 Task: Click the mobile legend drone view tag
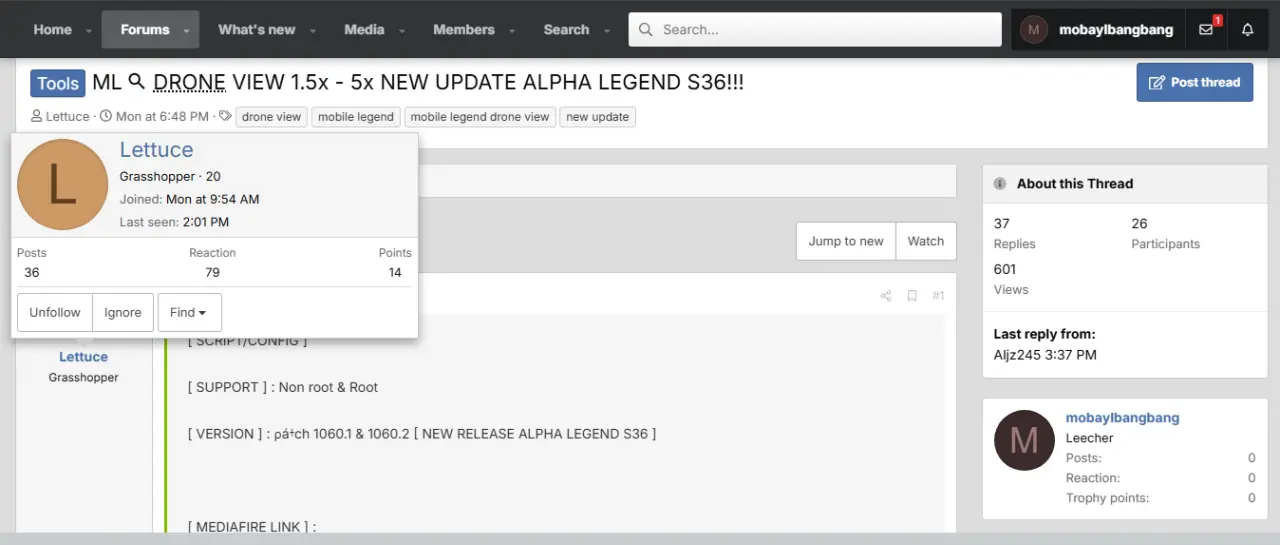[480, 117]
